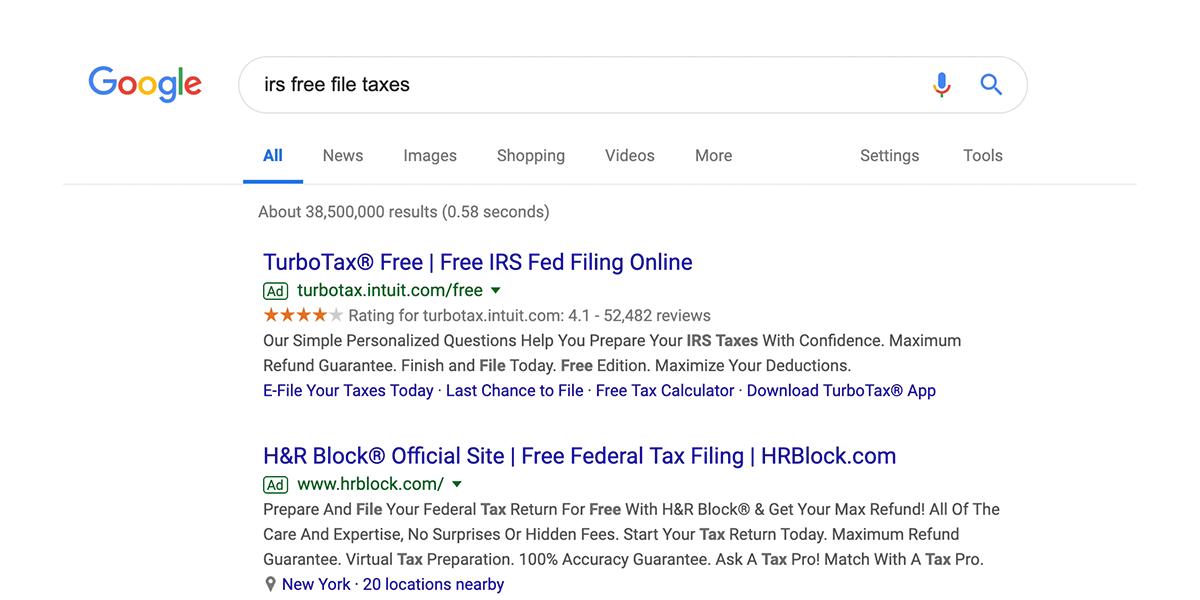
Task: Select the All results tab
Action: click(x=273, y=156)
